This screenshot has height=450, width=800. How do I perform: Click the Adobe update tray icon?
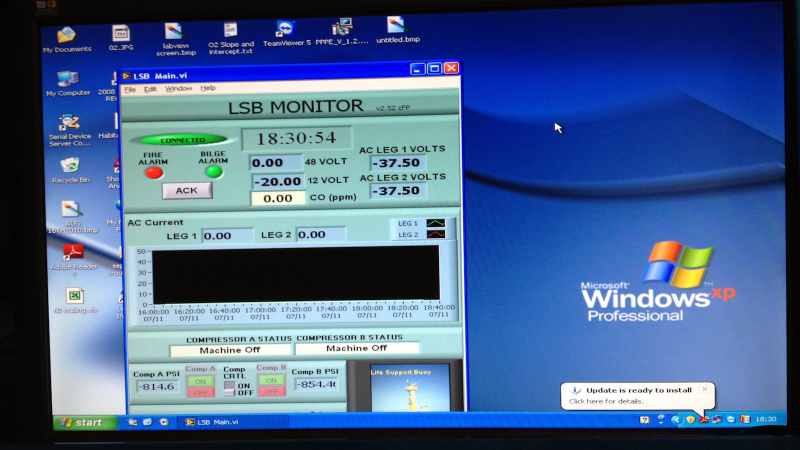coord(704,419)
